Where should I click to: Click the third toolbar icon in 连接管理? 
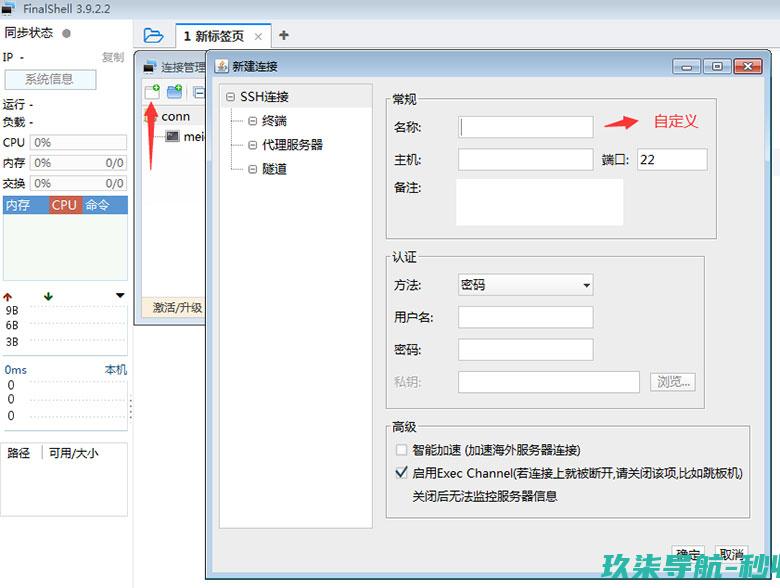pyautogui.click(x=199, y=92)
